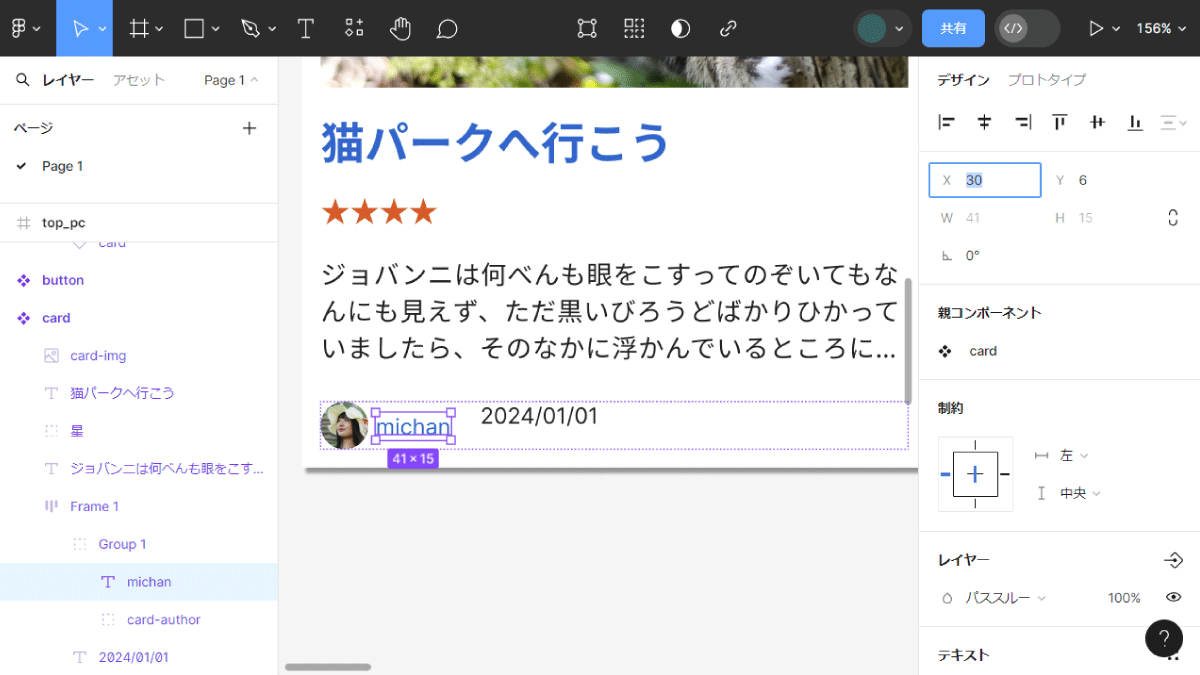This screenshot has width=1200, height=675.
Task: Click the 100% opacity field
Action: [x=1124, y=598]
